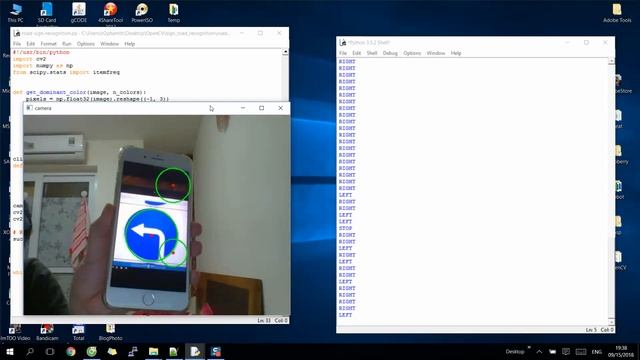Viewport: 640px width, 360px height.
Task: Open Edit menu in the code editor
Action: point(31,44)
